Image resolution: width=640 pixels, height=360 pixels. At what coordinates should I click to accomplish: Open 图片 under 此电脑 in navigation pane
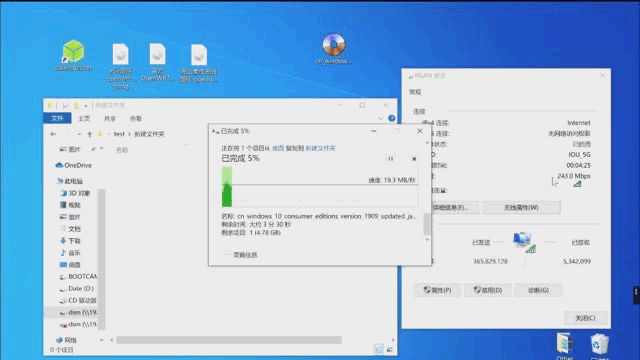tap(70, 217)
